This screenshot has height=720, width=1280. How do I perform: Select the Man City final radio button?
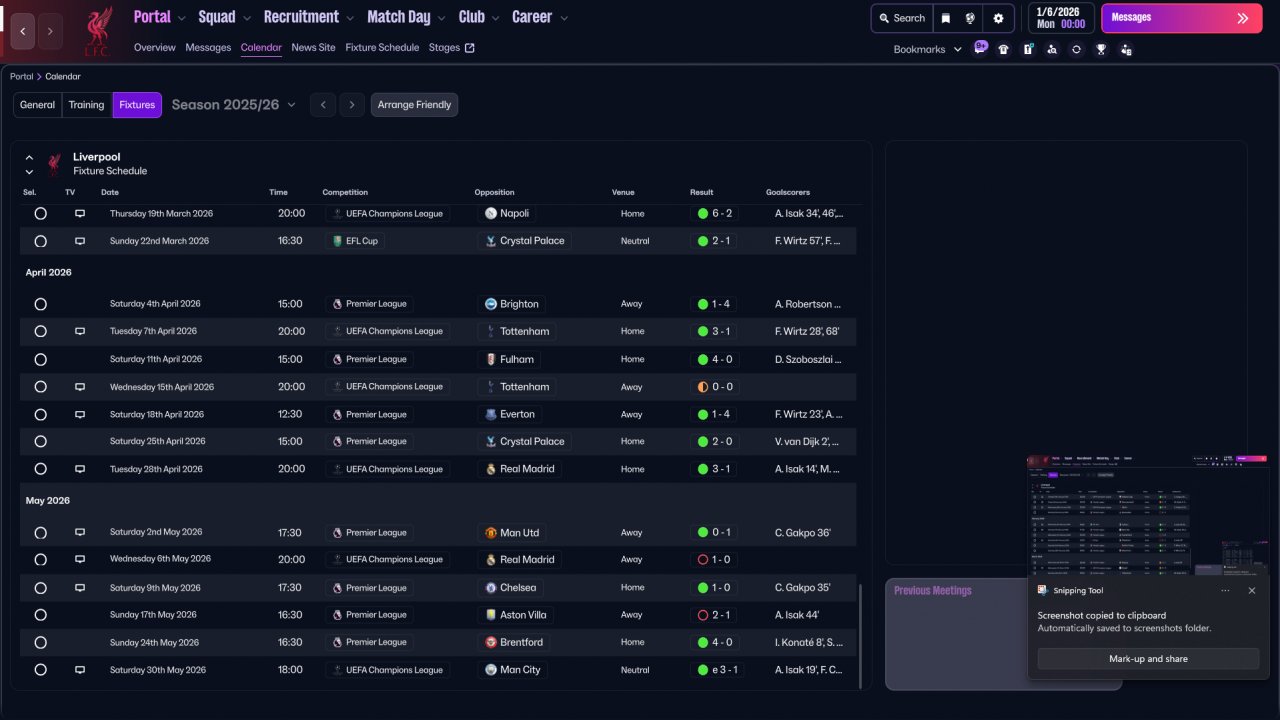(40, 670)
